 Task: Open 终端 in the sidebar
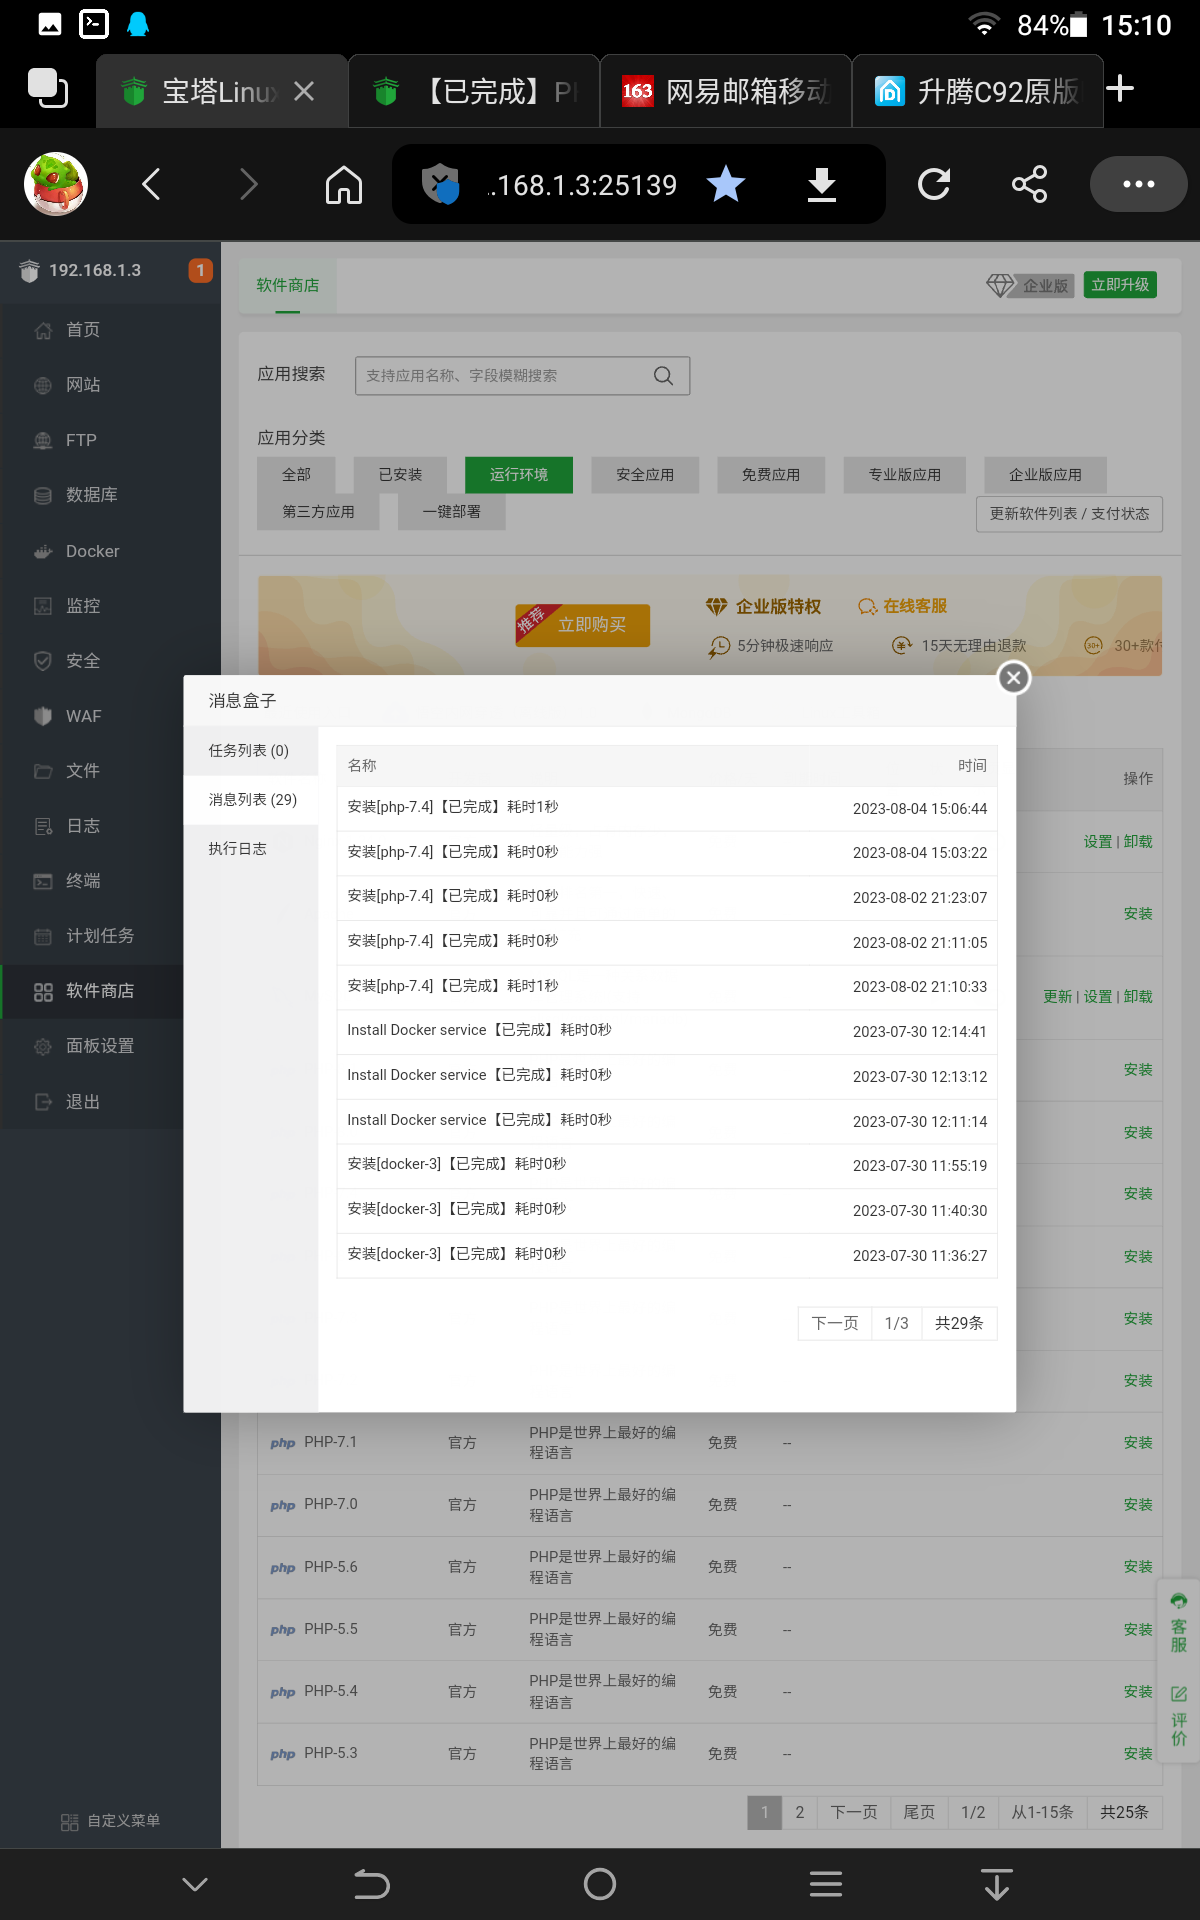[83, 881]
